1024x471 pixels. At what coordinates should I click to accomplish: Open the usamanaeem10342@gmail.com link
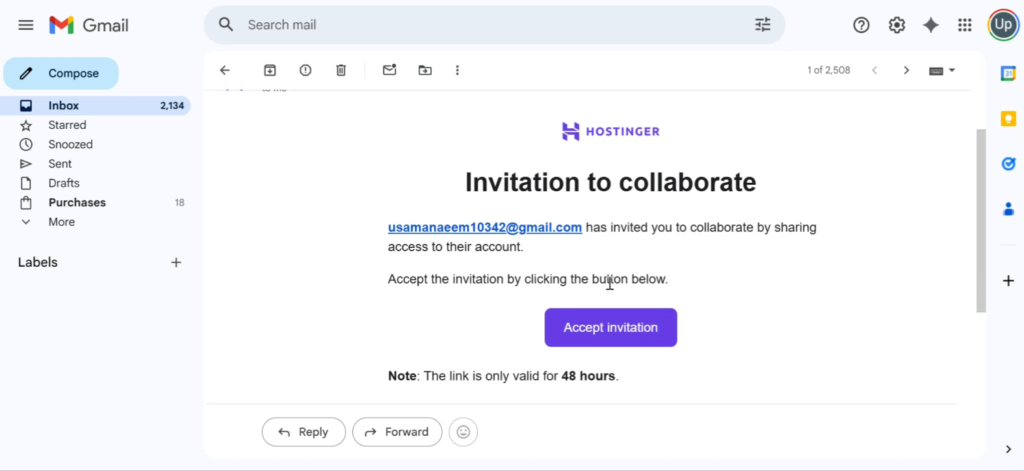485,227
